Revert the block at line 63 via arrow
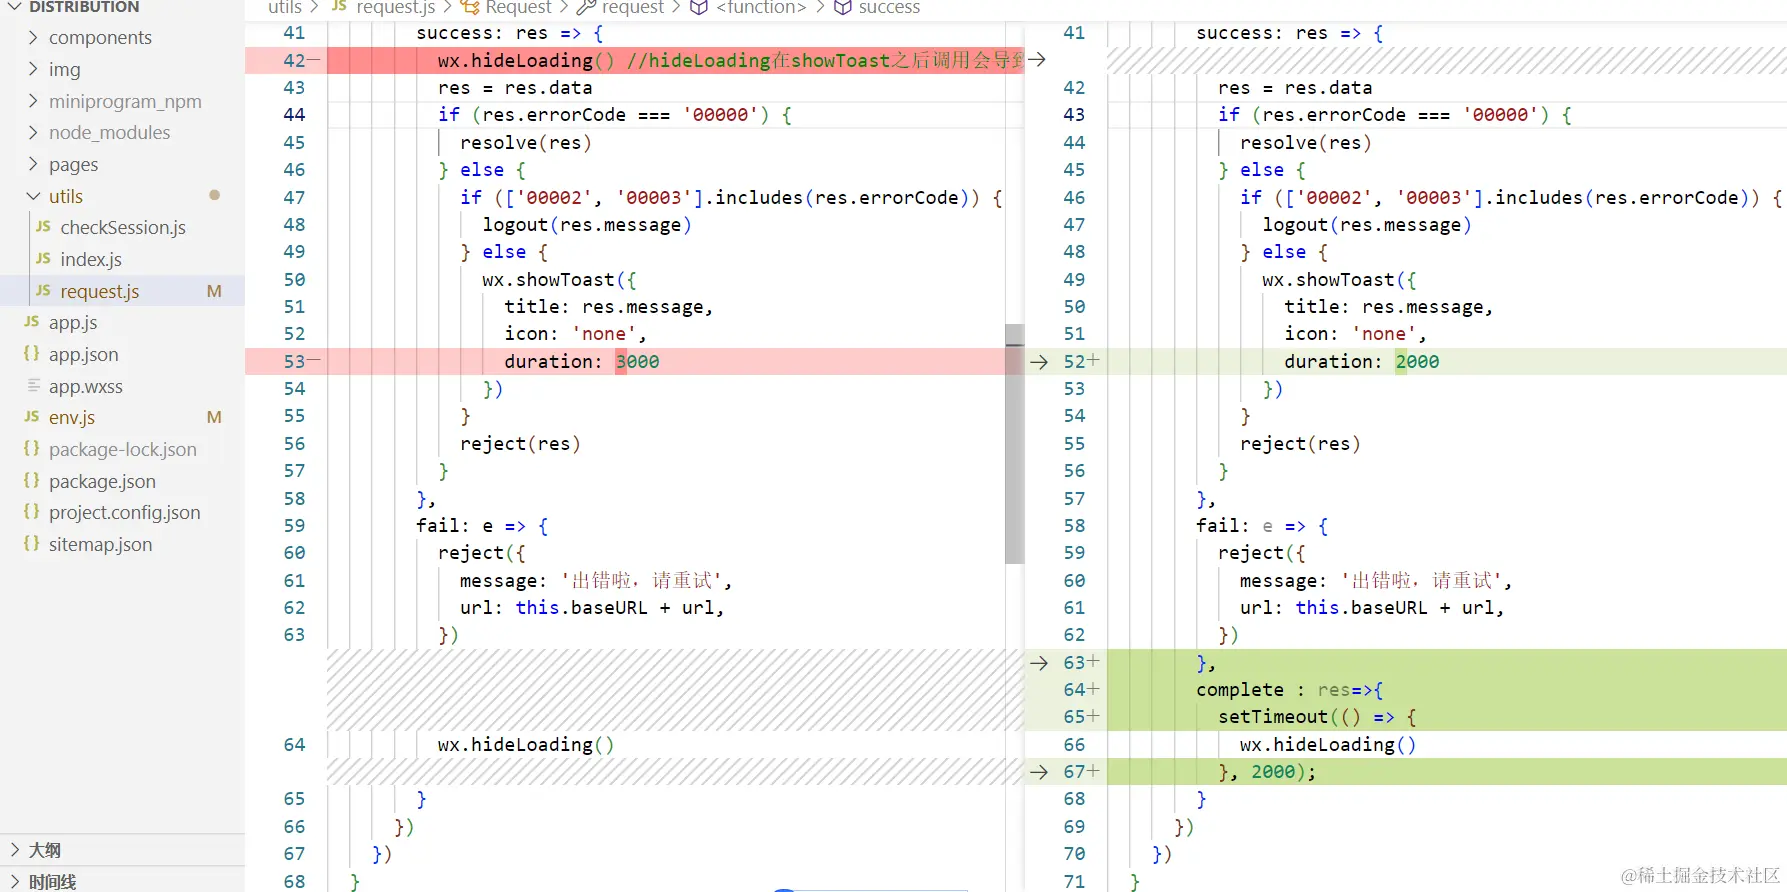 (x=1039, y=662)
